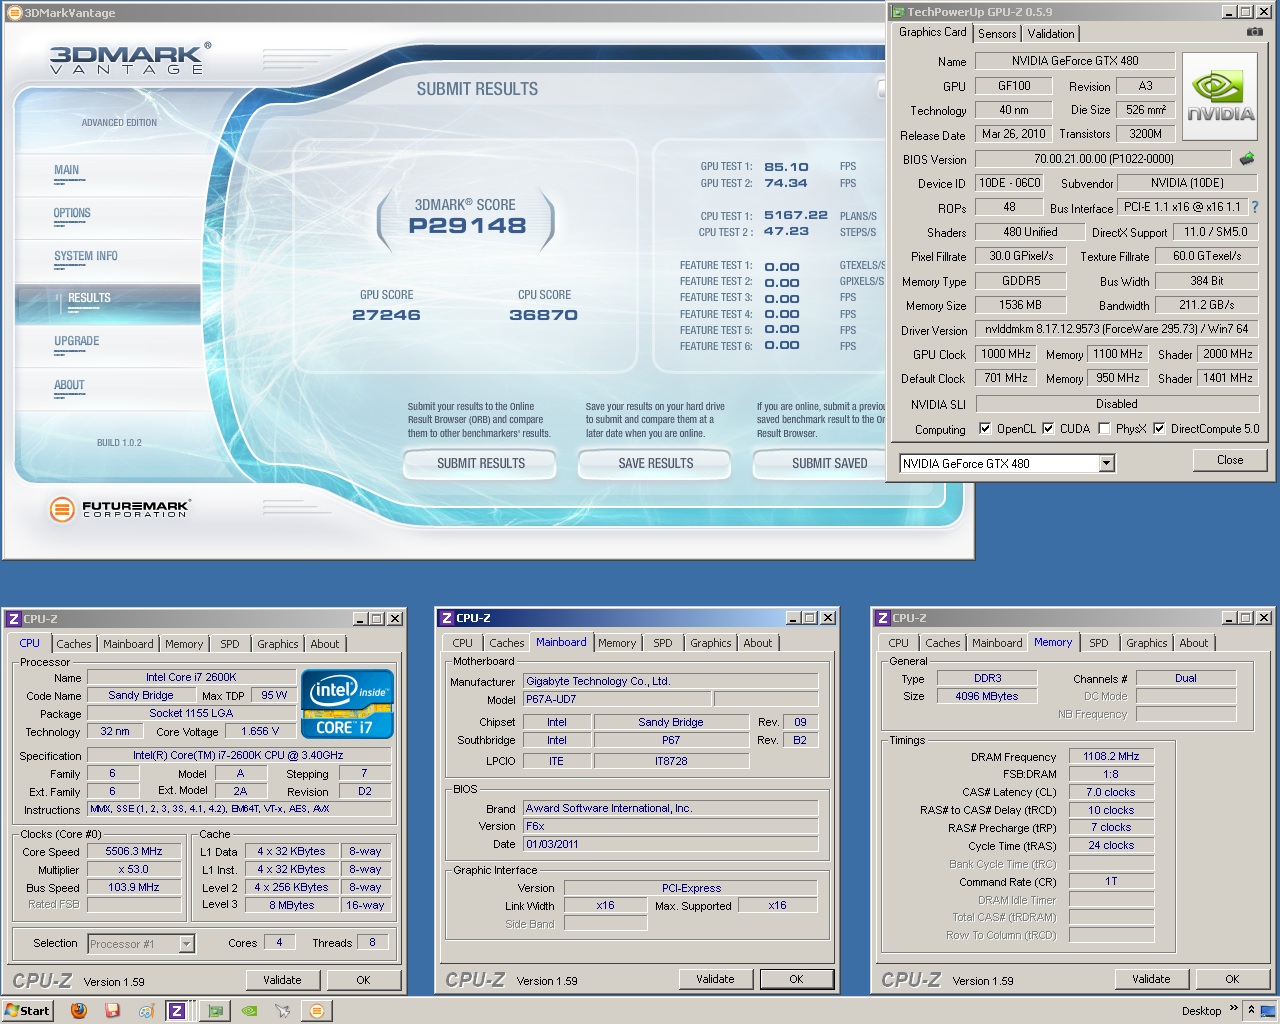This screenshot has width=1280, height=1024.
Task: Click the Close button in GPU-Z
Action: click(1230, 460)
